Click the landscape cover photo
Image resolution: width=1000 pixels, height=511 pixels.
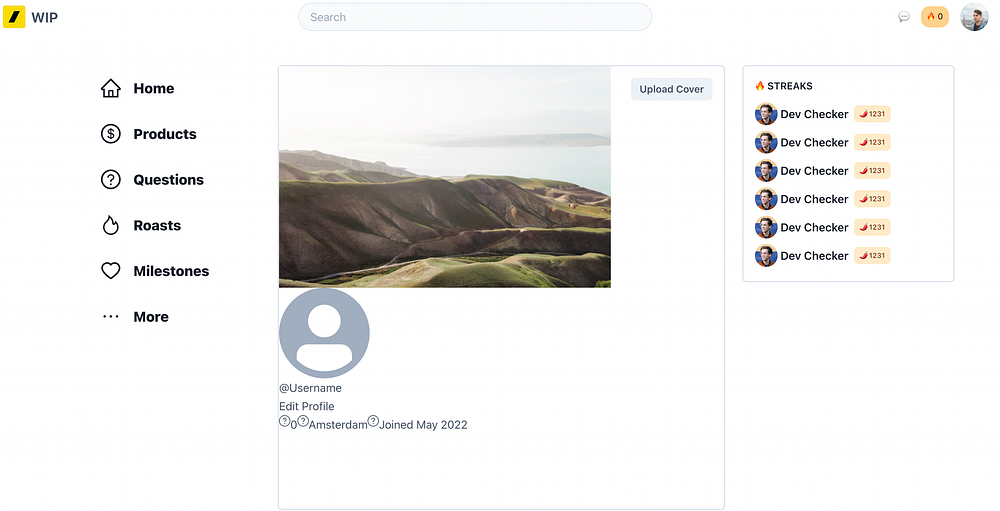pyautogui.click(x=445, y=177)
